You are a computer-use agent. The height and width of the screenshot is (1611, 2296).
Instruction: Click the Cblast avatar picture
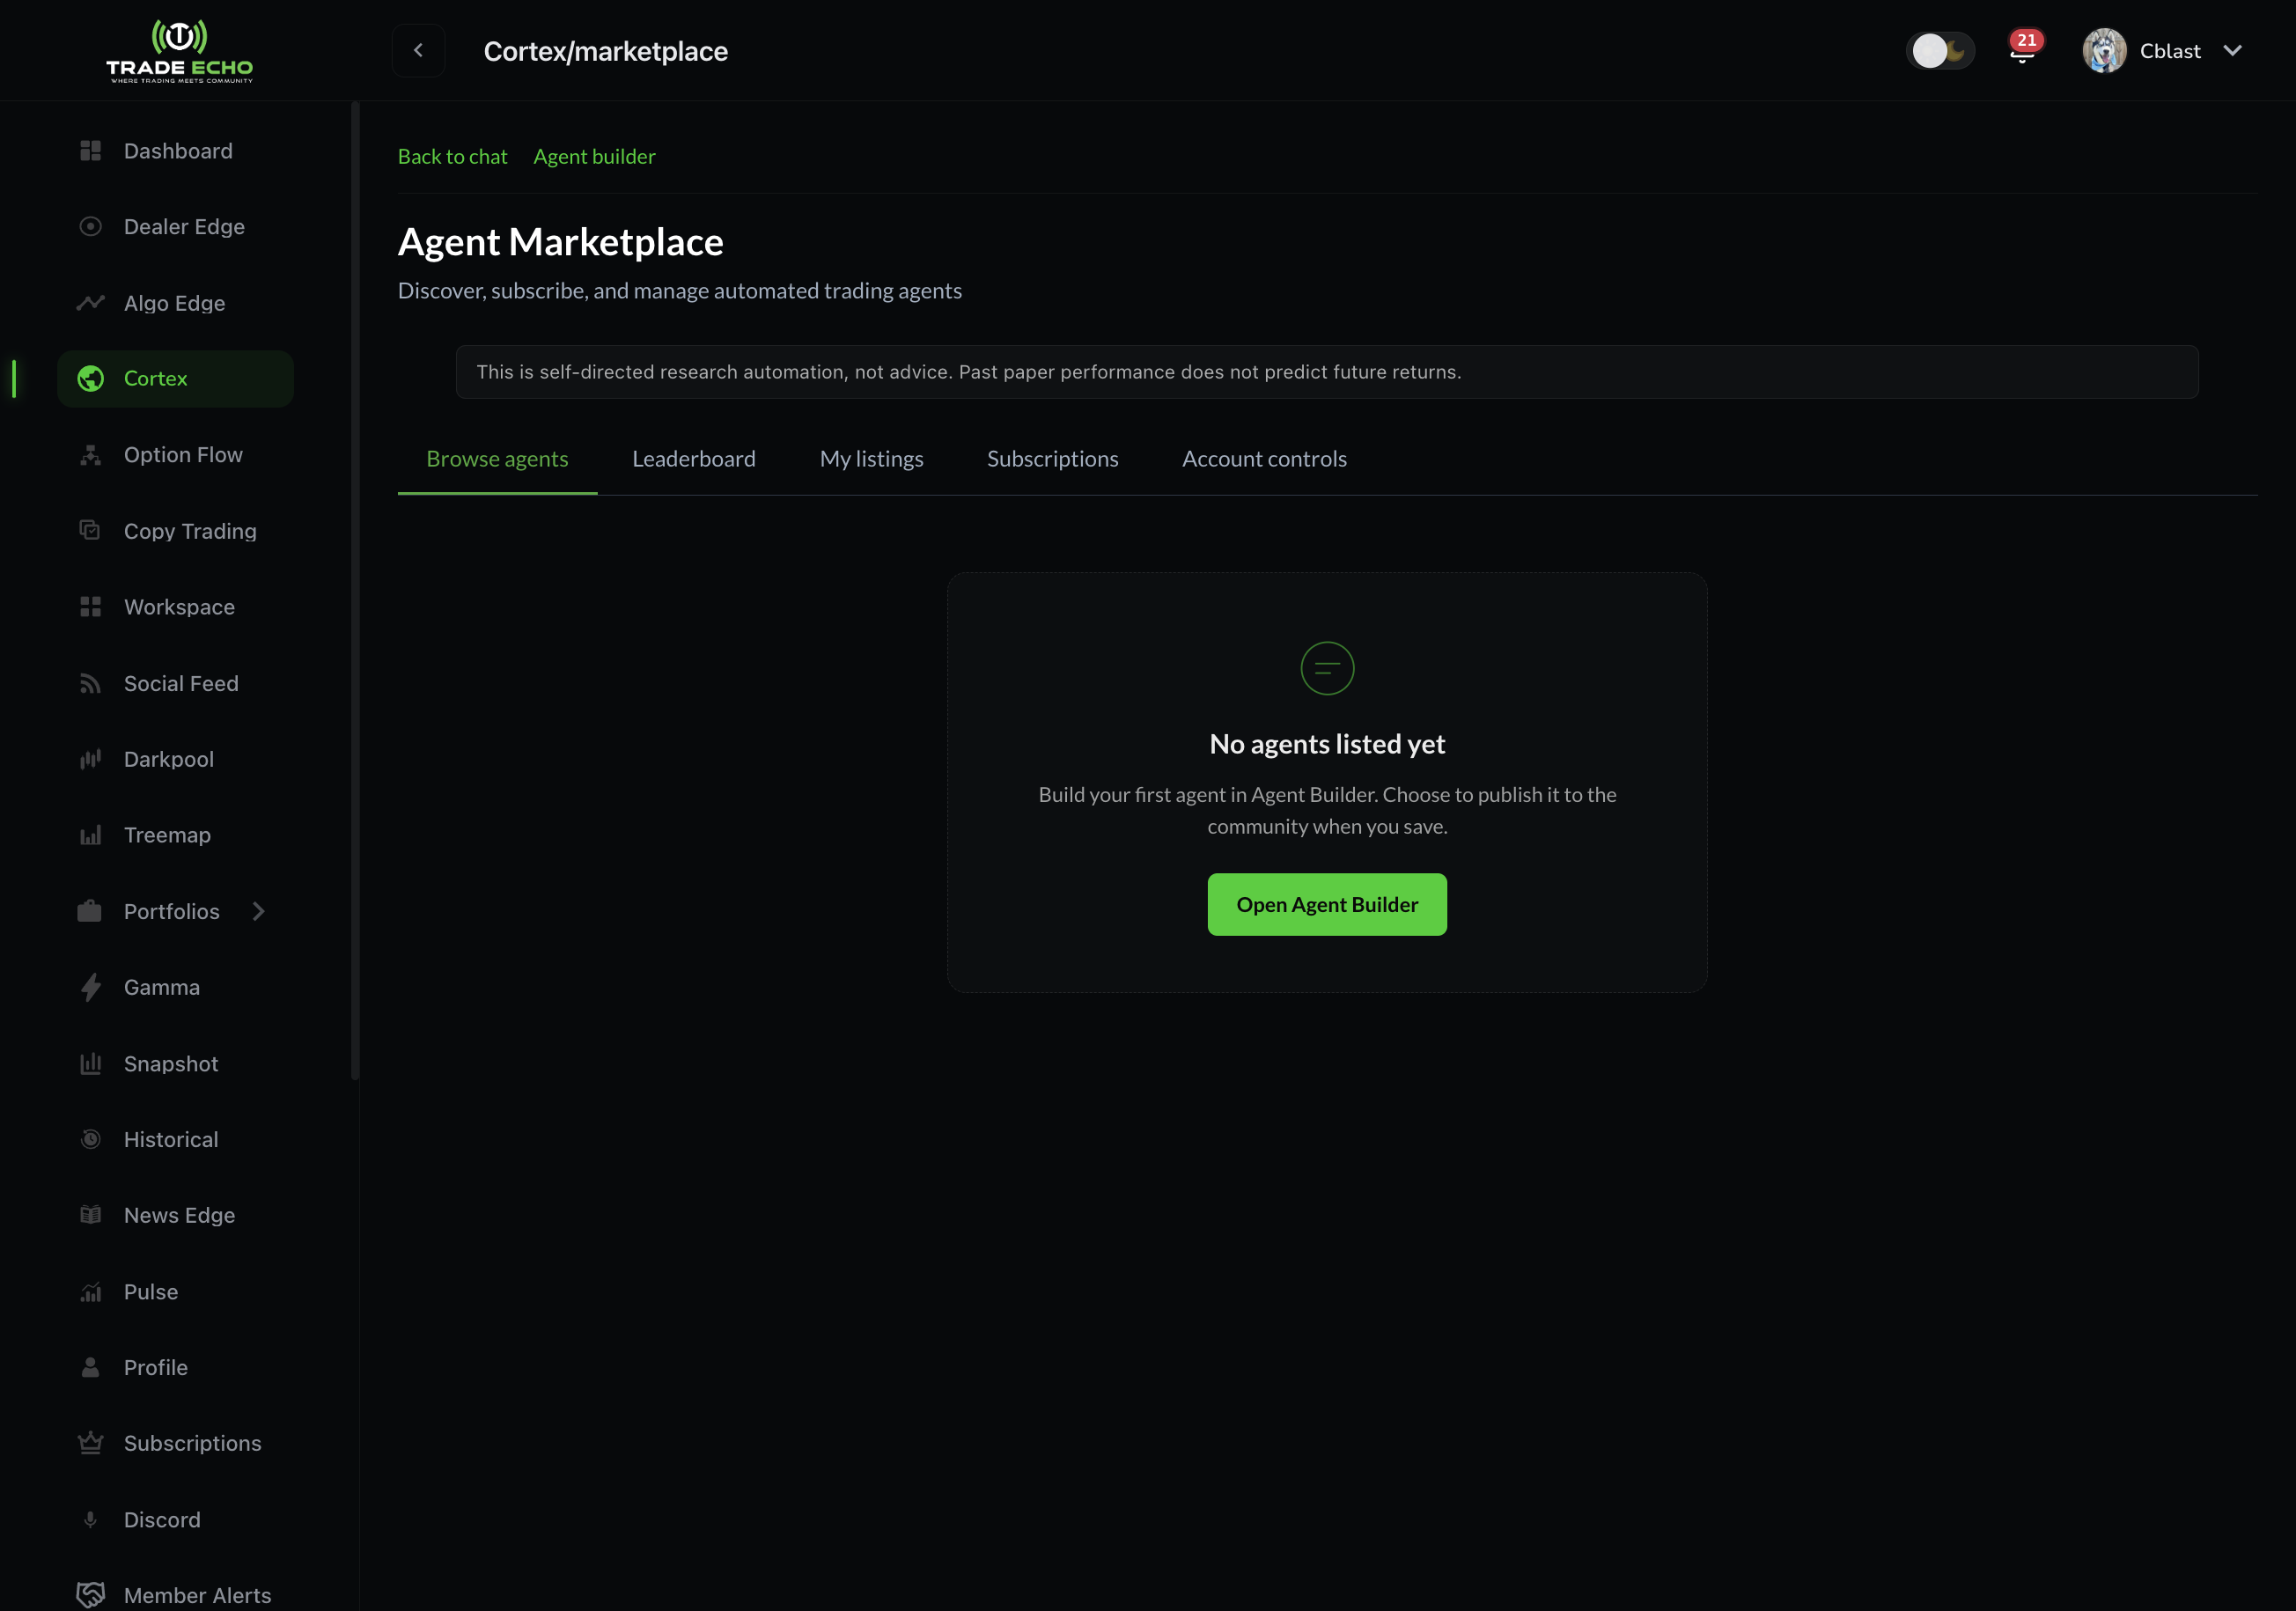[2104, 50]
